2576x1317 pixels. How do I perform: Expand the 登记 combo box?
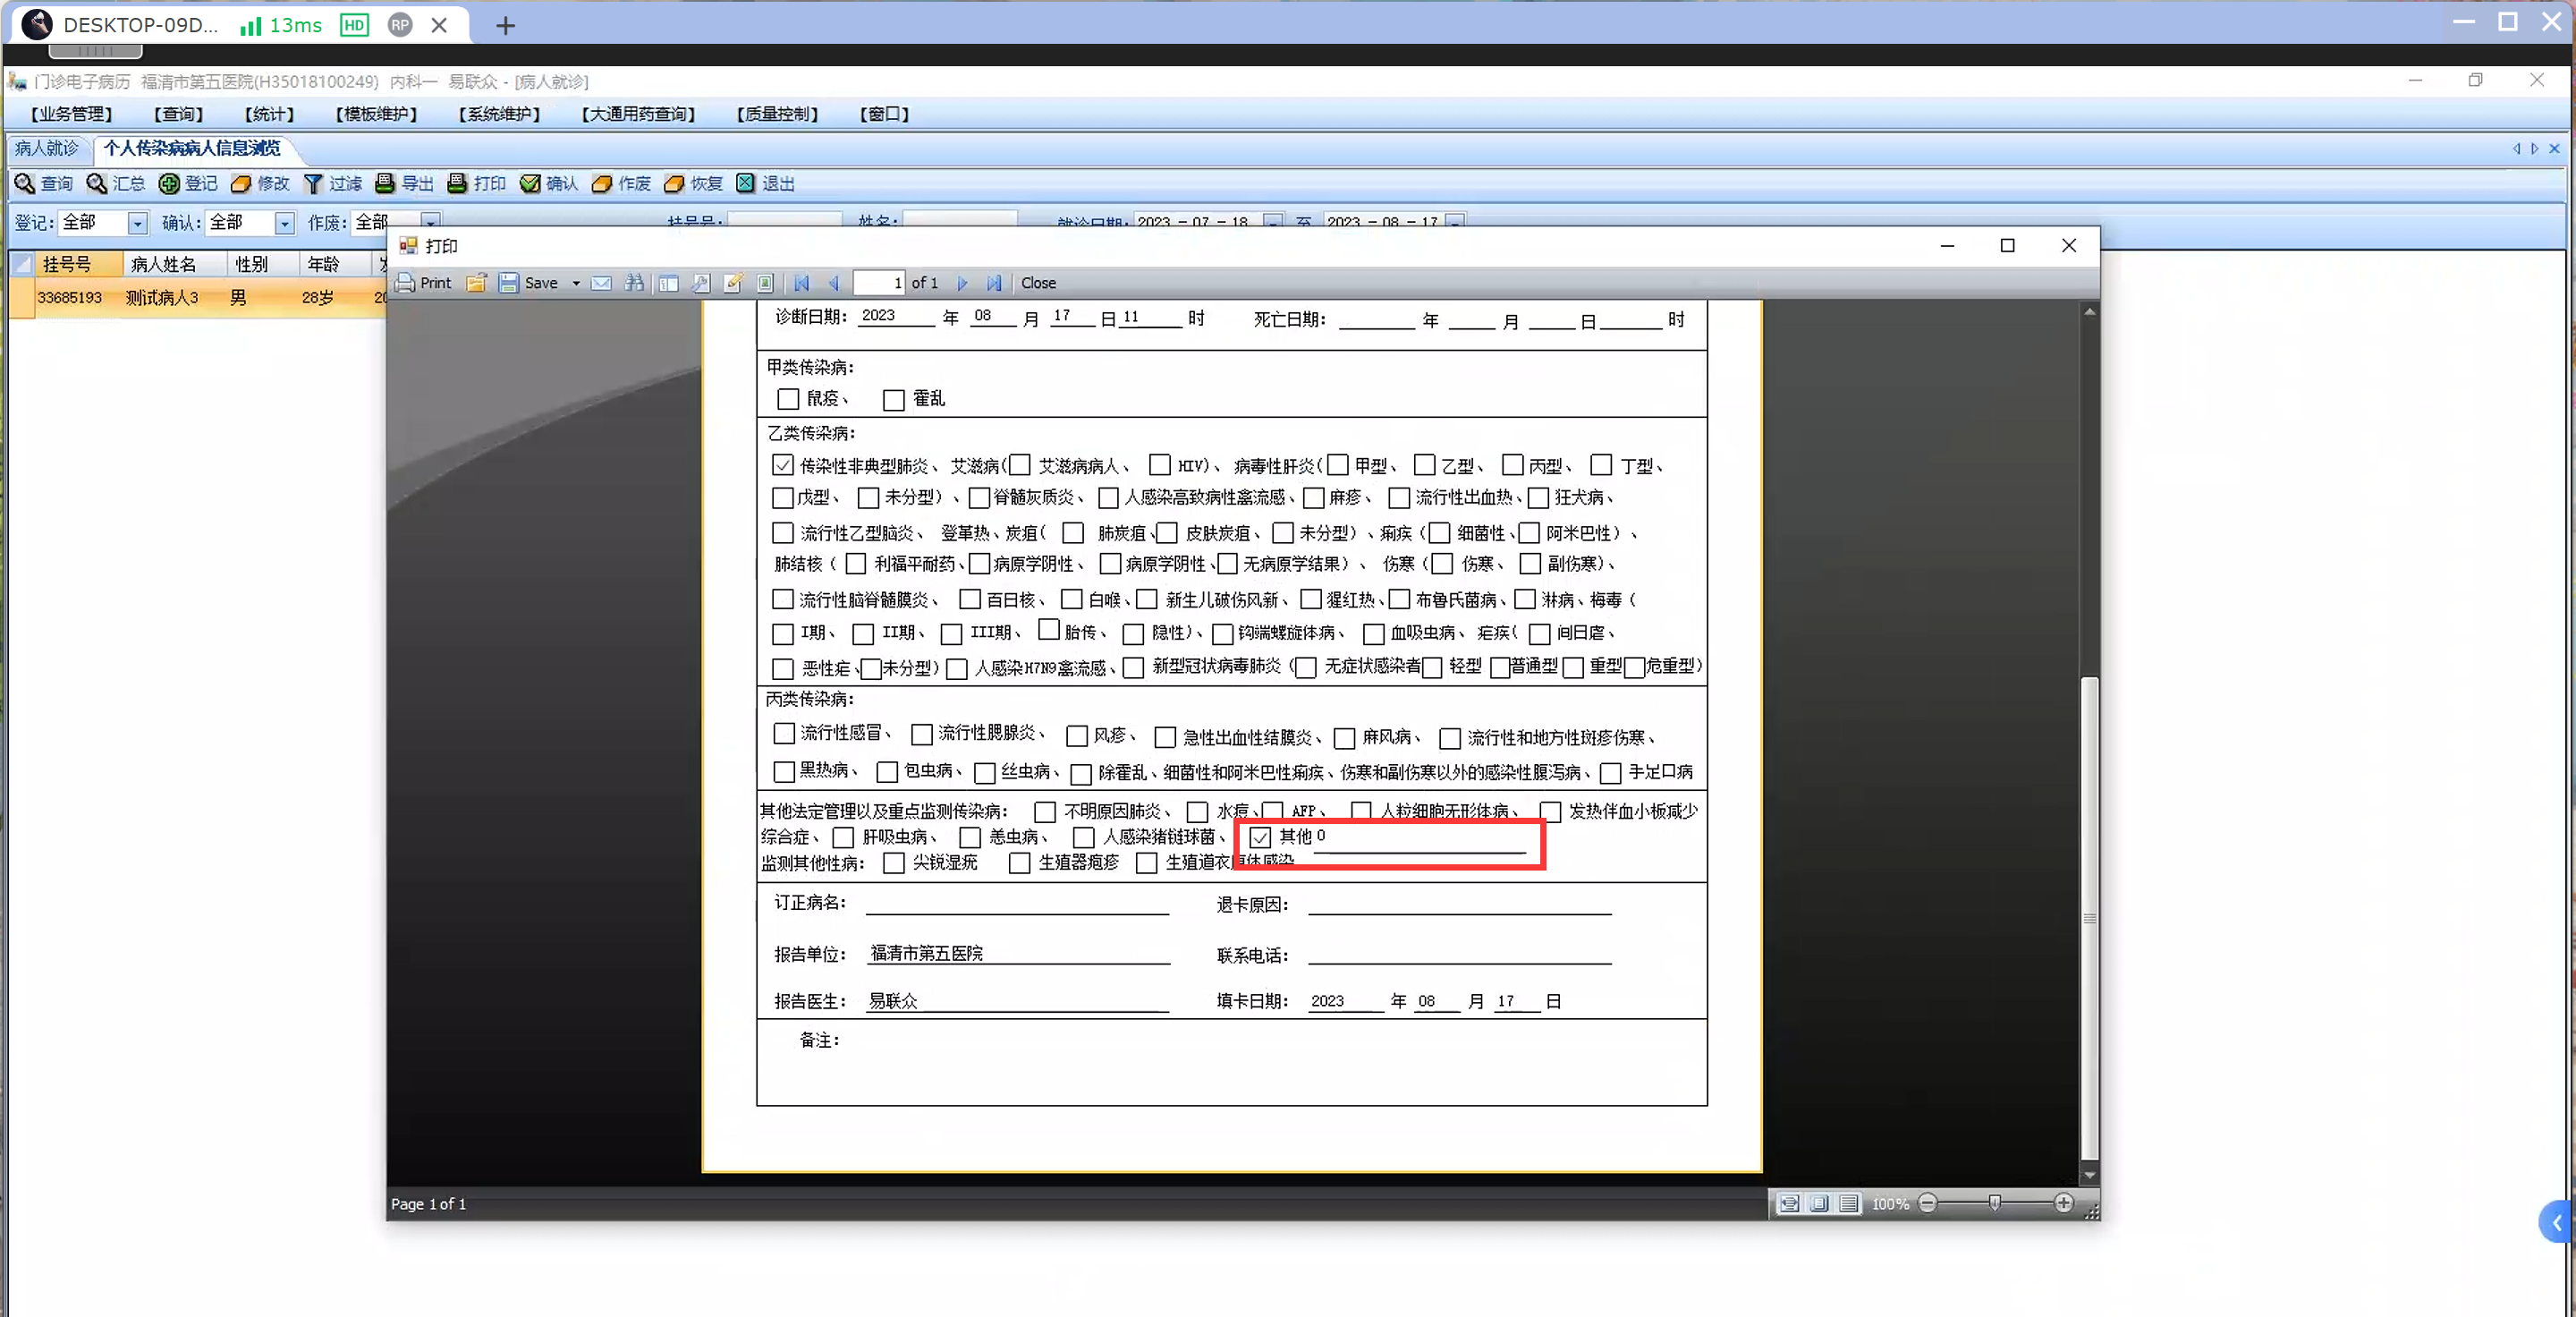(138, 223)
